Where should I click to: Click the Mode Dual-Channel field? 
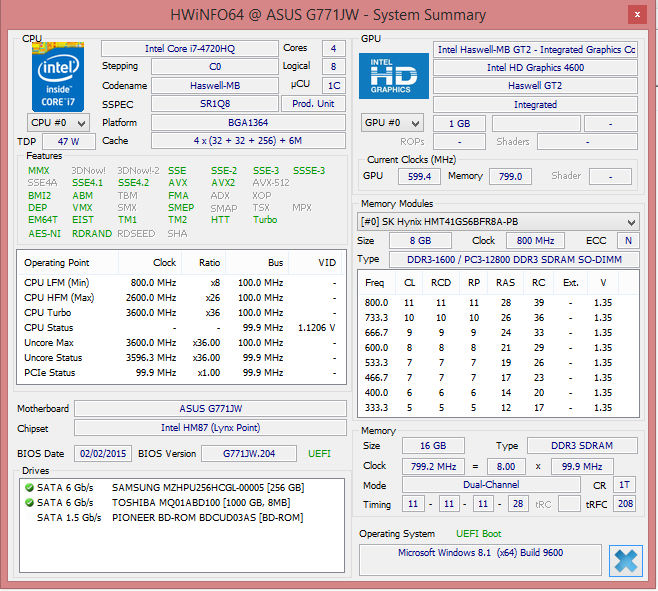pos(491,485)
